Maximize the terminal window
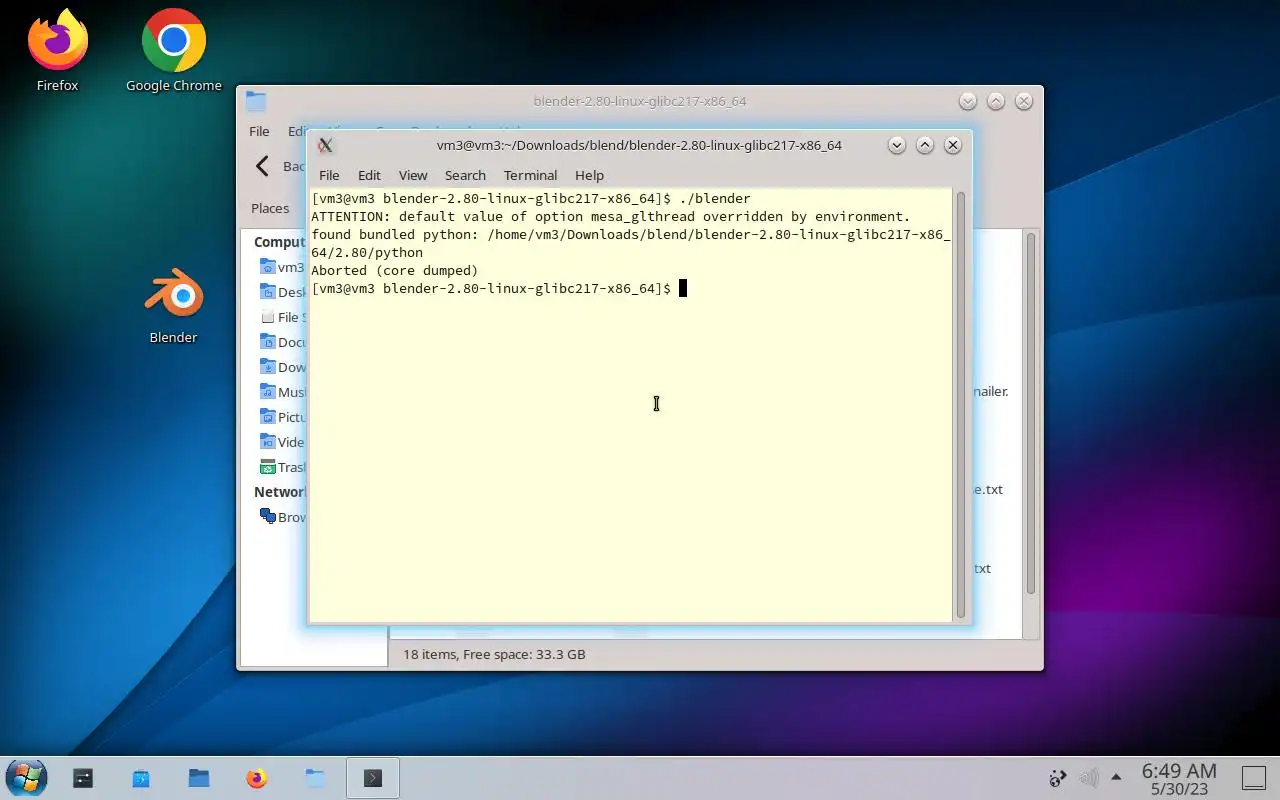 click(x=925, y=145)
